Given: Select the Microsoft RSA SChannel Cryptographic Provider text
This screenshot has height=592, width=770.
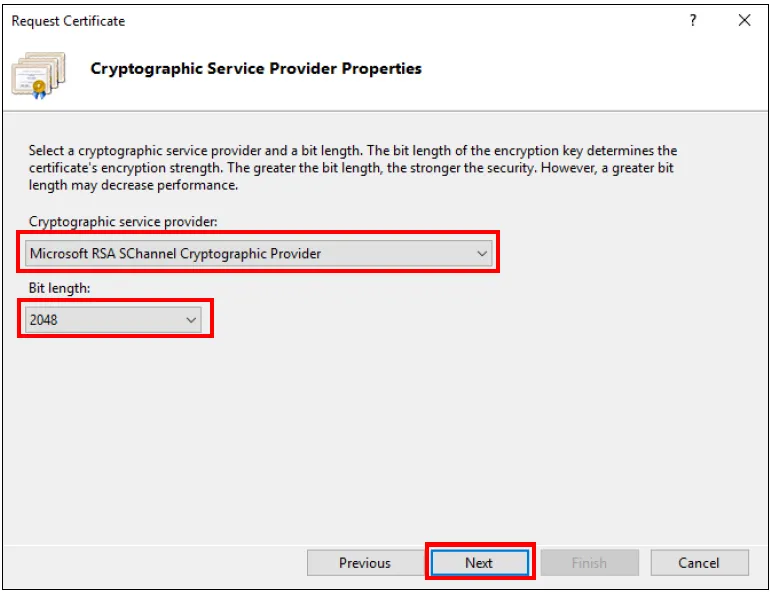Looking at the screenshot, I should coord(175,254).
